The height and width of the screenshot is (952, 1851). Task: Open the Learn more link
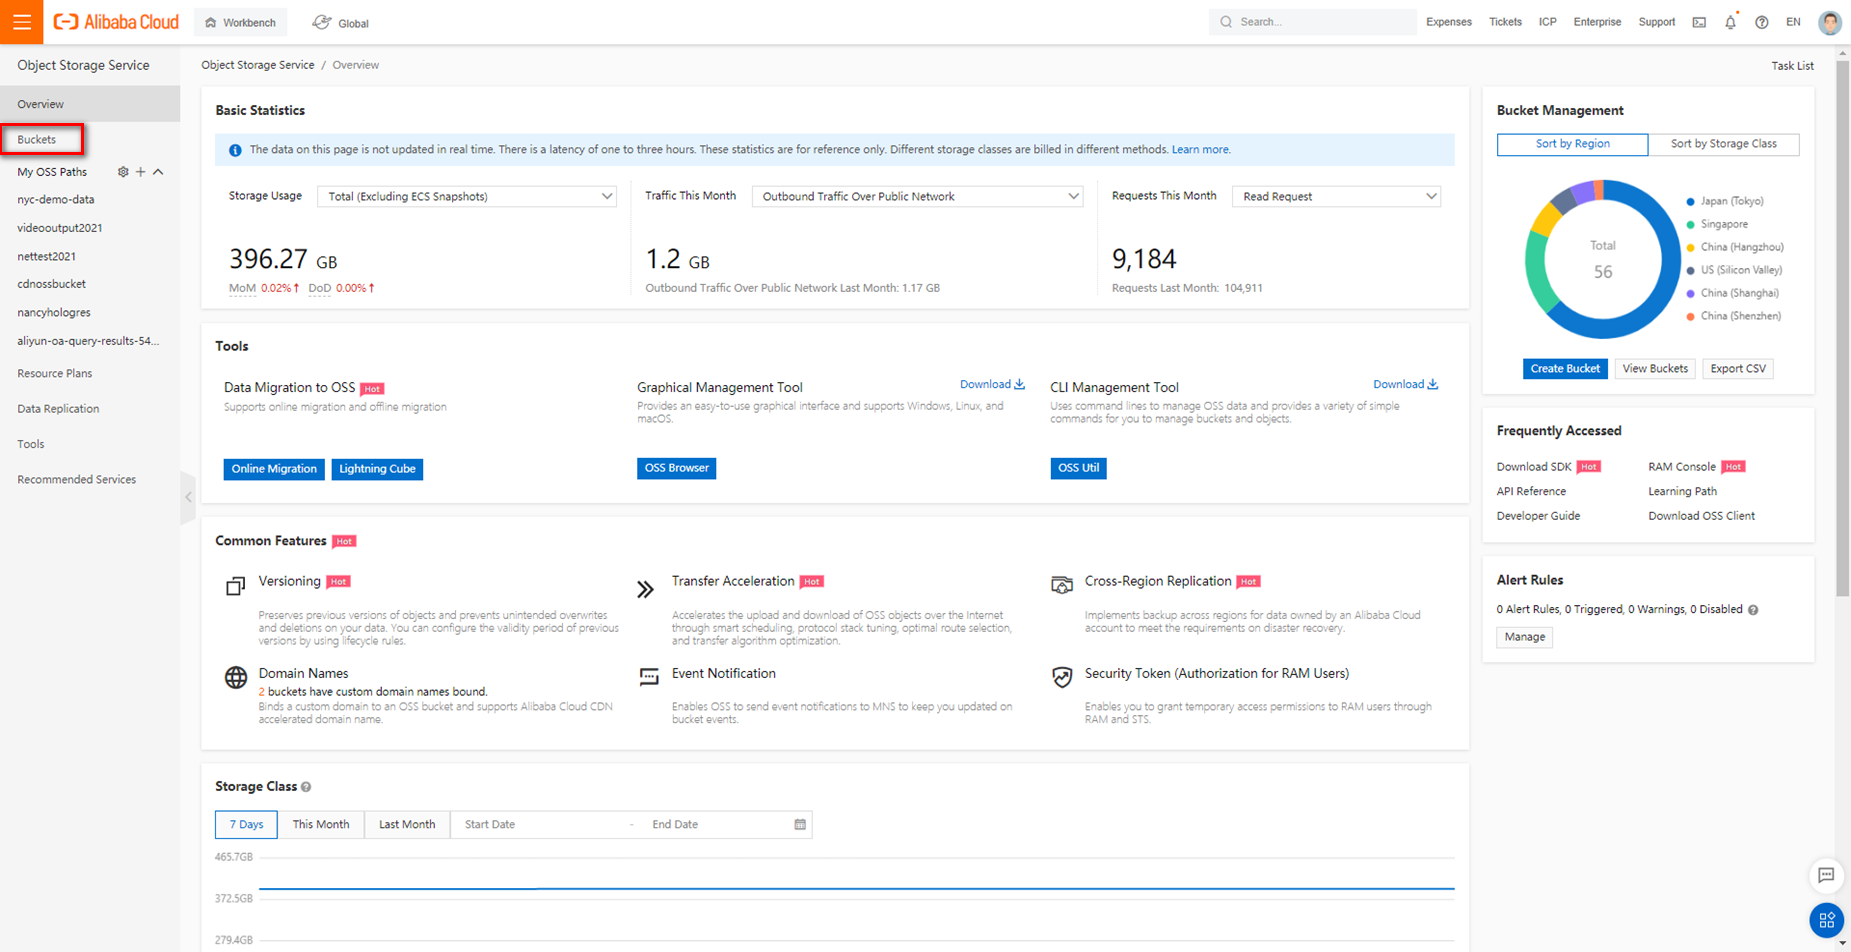point(1200,150)
